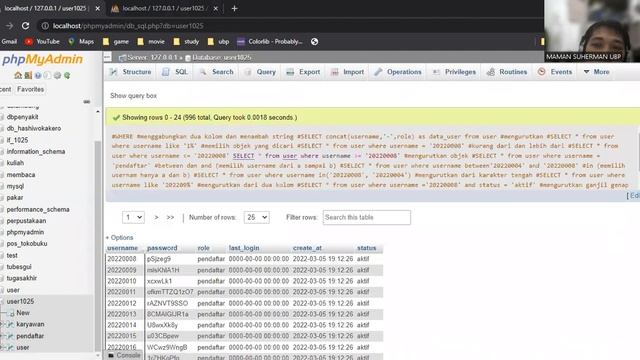
Task: Select the information_schema database
Action: click(x=36, y=151)
